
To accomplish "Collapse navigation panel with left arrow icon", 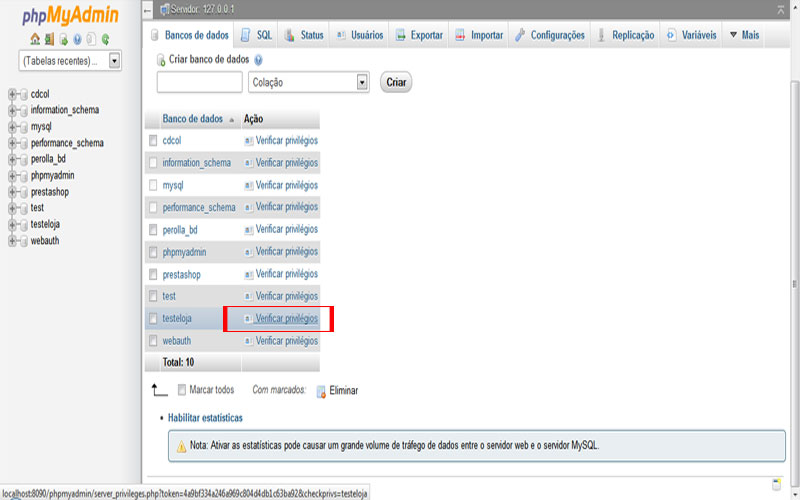I will pyautogui.click(x=147, y=10).
